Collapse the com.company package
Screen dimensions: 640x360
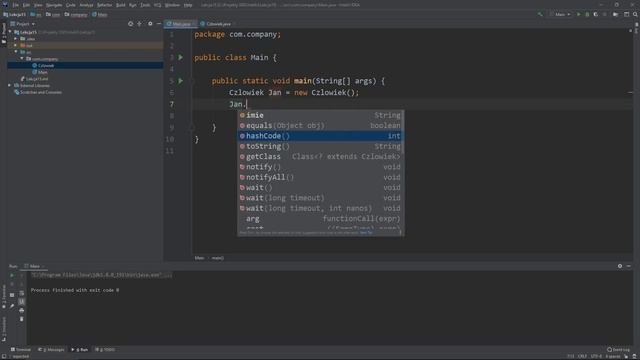[22, 59]
